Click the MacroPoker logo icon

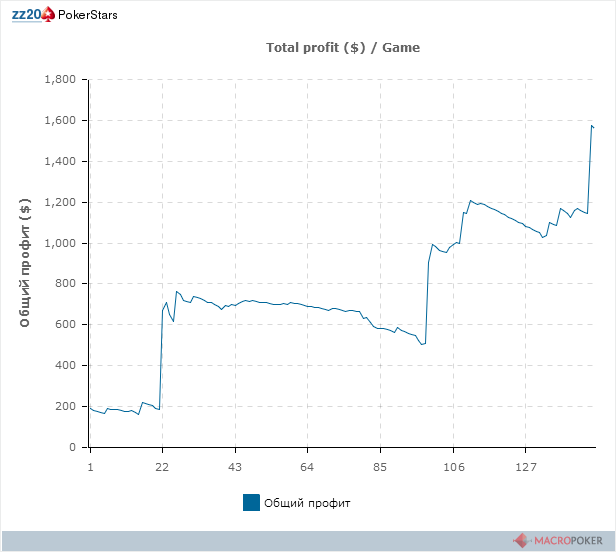click(x=521, y=541)
